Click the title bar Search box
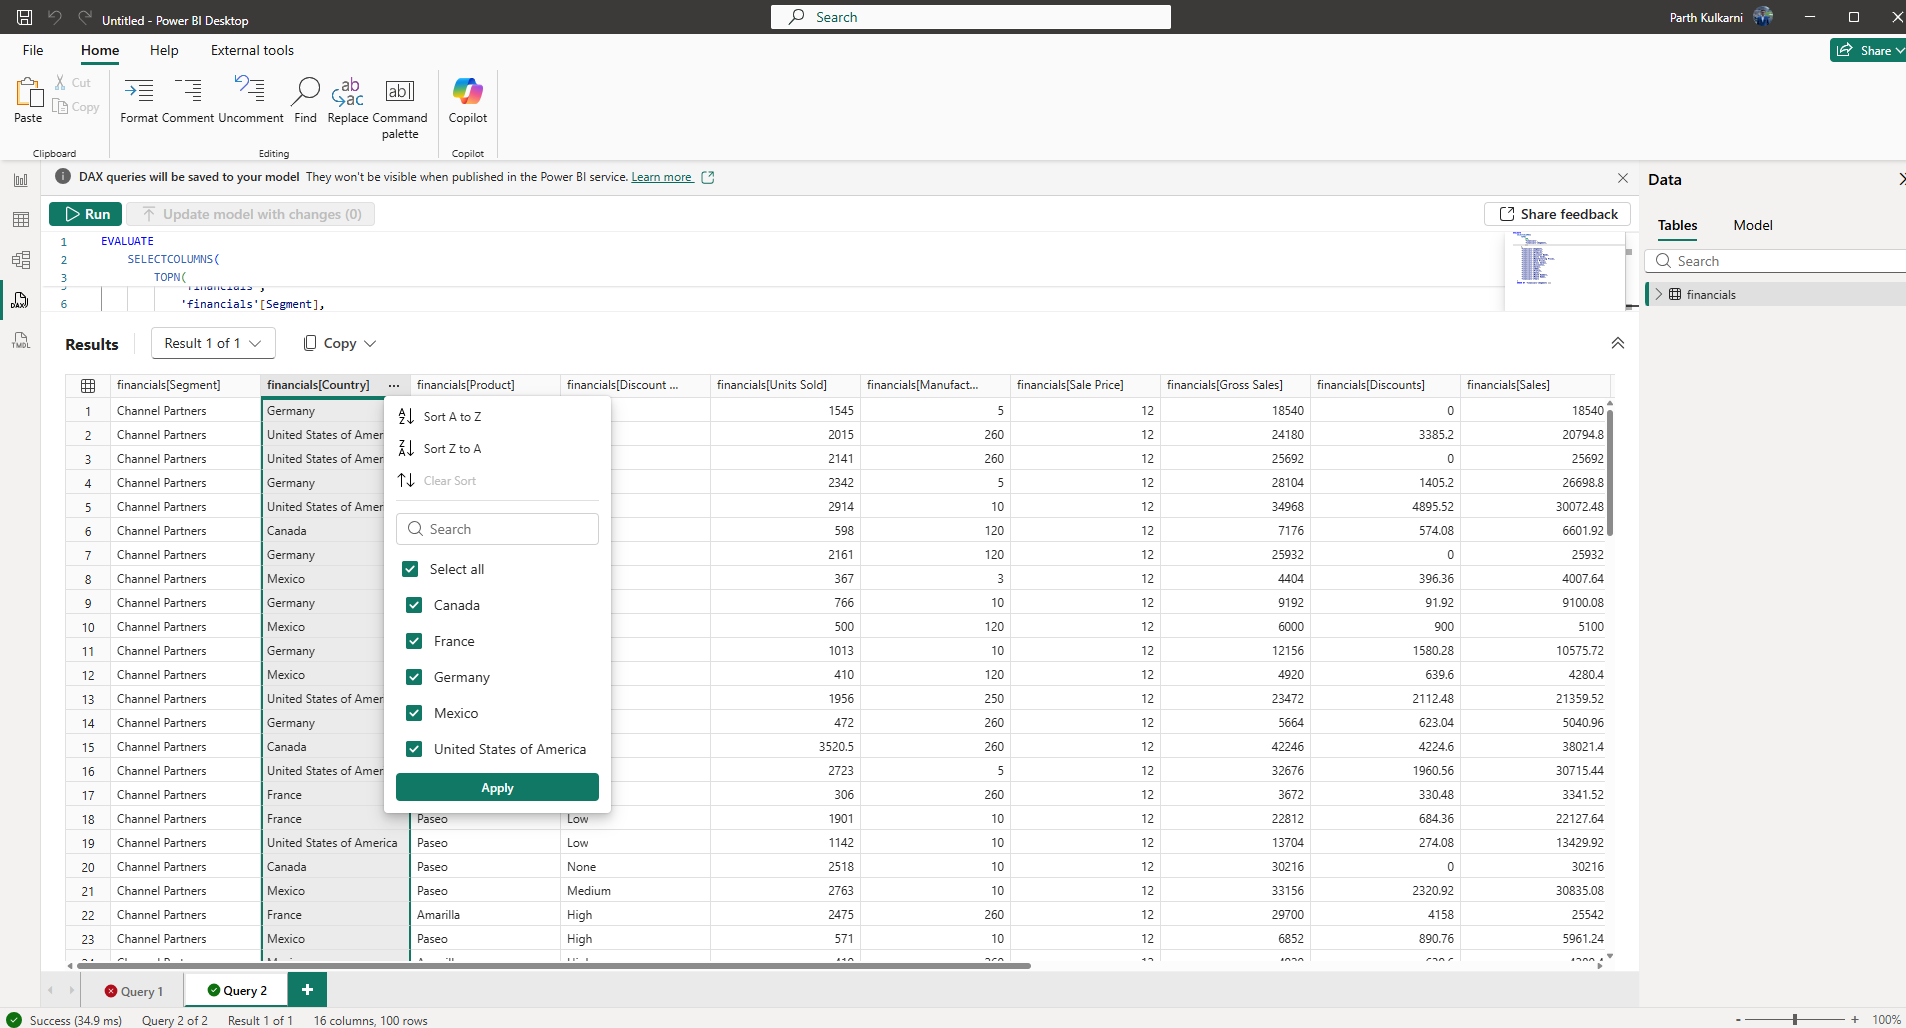The width and height of the screenshot is (1906, 1028). 970,17
